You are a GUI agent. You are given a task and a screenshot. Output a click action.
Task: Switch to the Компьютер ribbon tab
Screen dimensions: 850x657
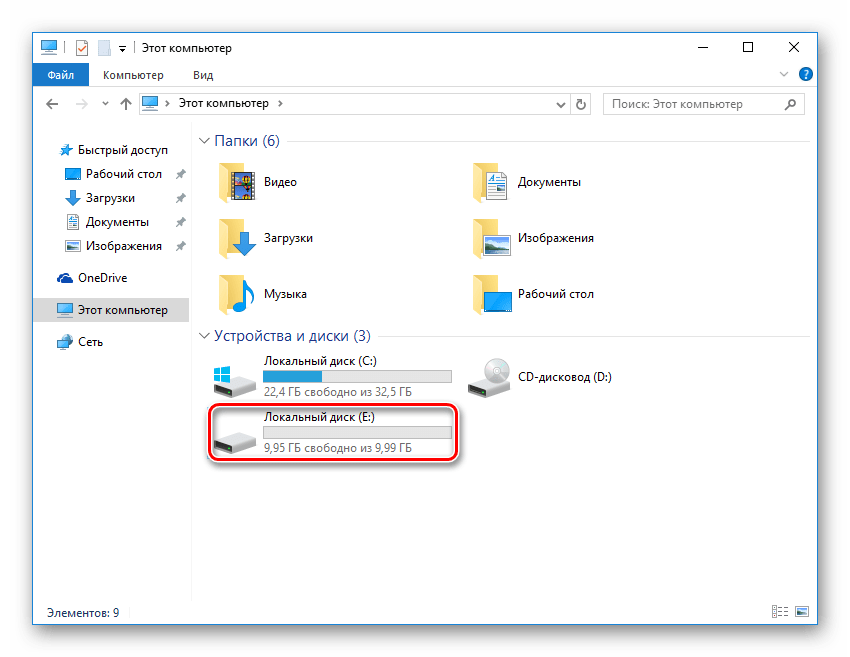pos(133,74)
